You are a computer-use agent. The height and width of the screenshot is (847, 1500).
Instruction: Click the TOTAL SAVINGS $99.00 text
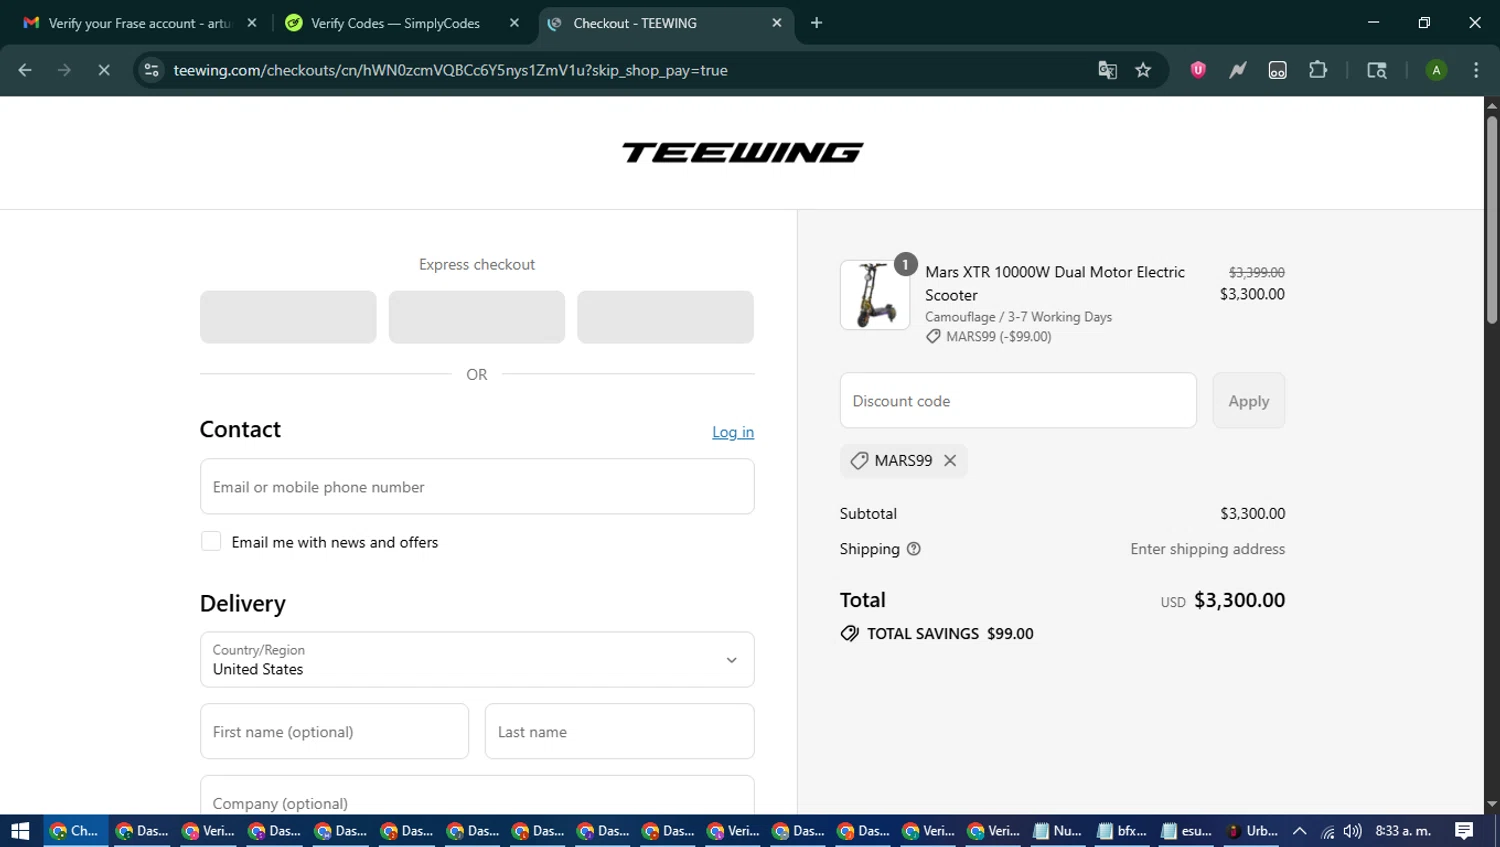click(950, 634)
